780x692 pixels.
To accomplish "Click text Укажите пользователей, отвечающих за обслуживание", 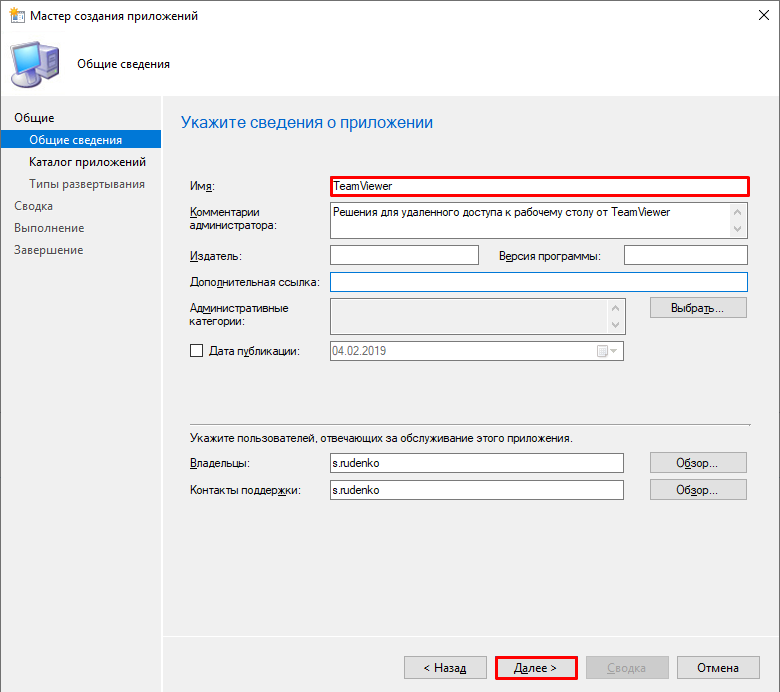I will pyautogui.click(x=381, y=438).
